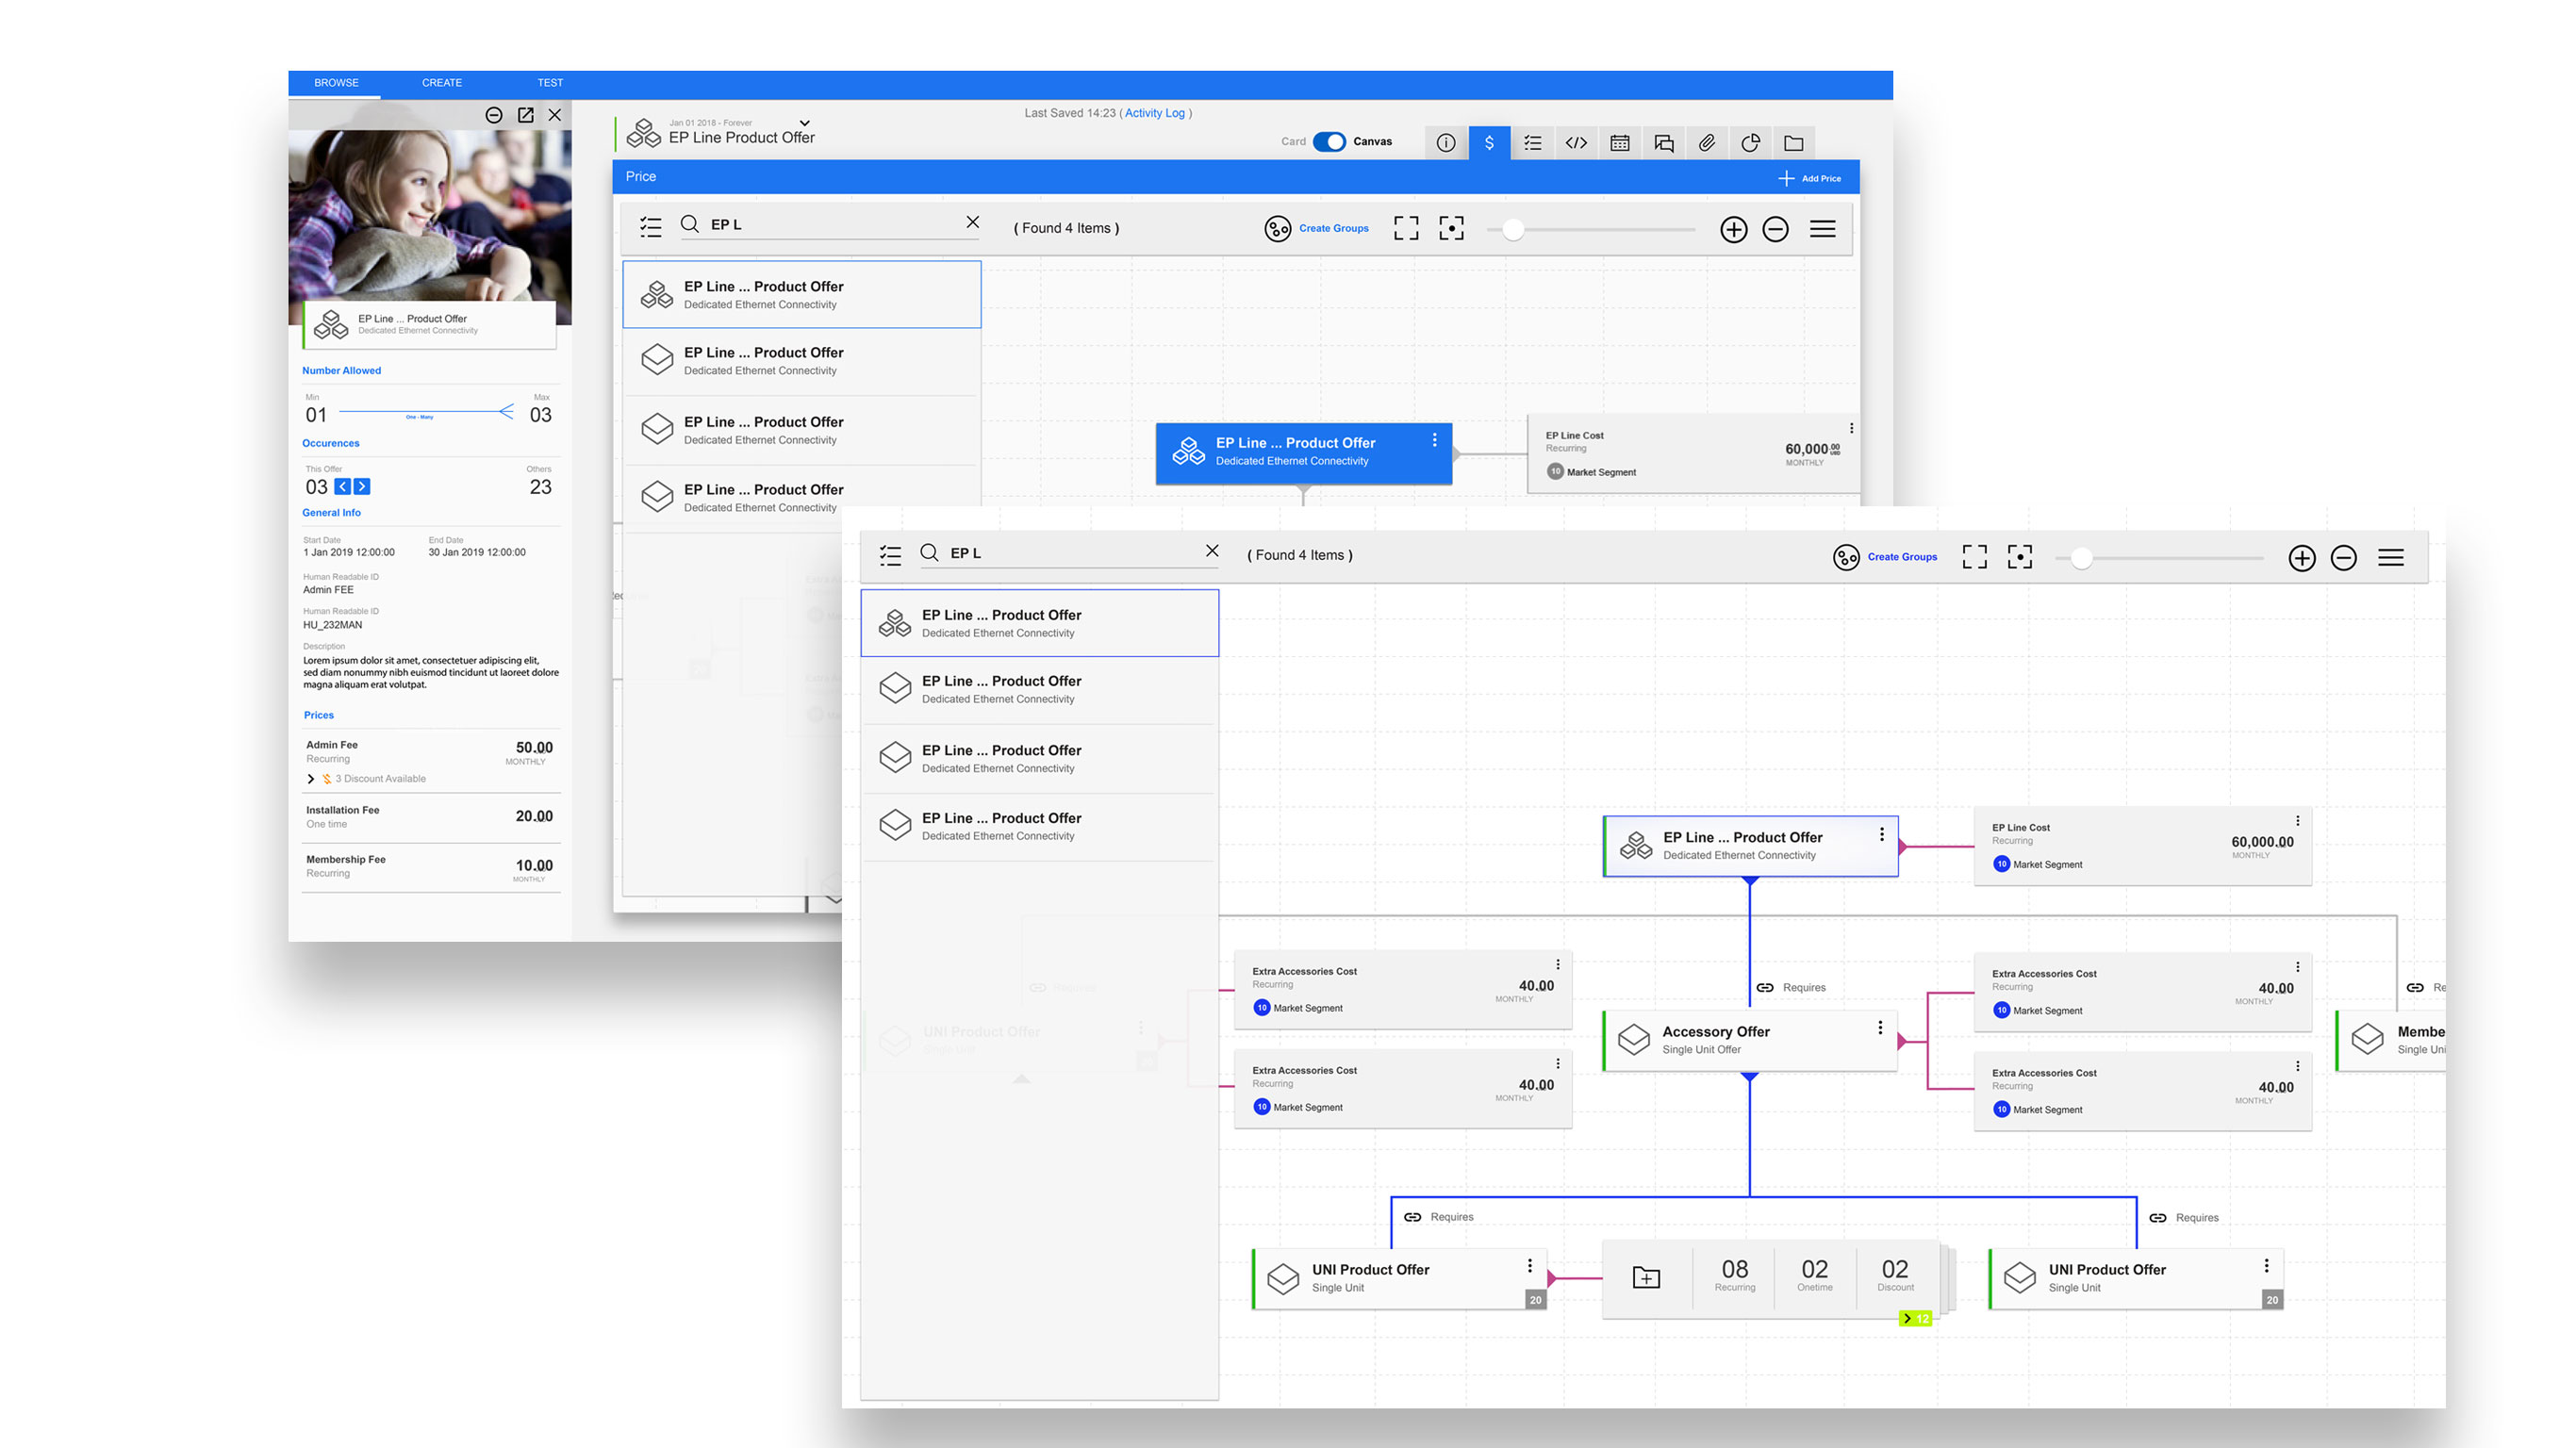Open the date range dropdown chevron above title
The height and width of the screenshot is (1448, 2576).
[x=804, y=123]
